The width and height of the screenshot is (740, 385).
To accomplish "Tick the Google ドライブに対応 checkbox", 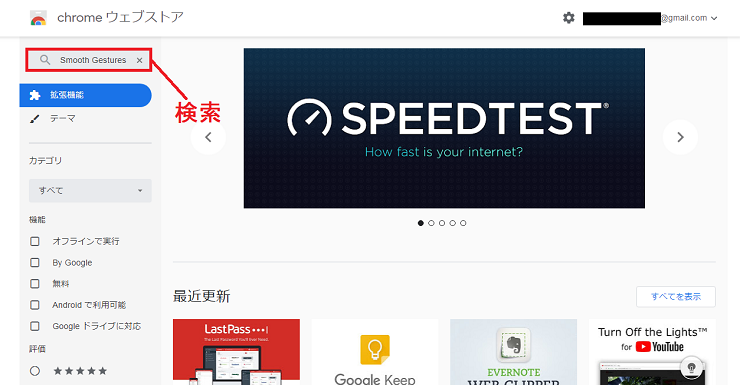I will (35, 326).
